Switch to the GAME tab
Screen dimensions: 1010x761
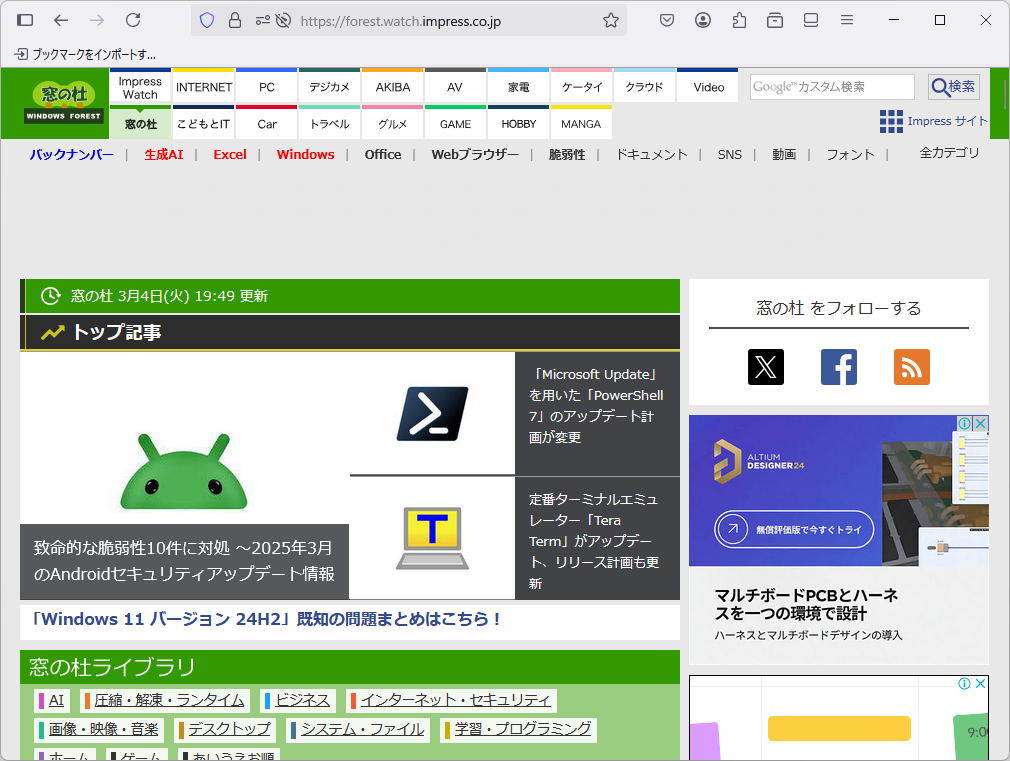[454, 124]
